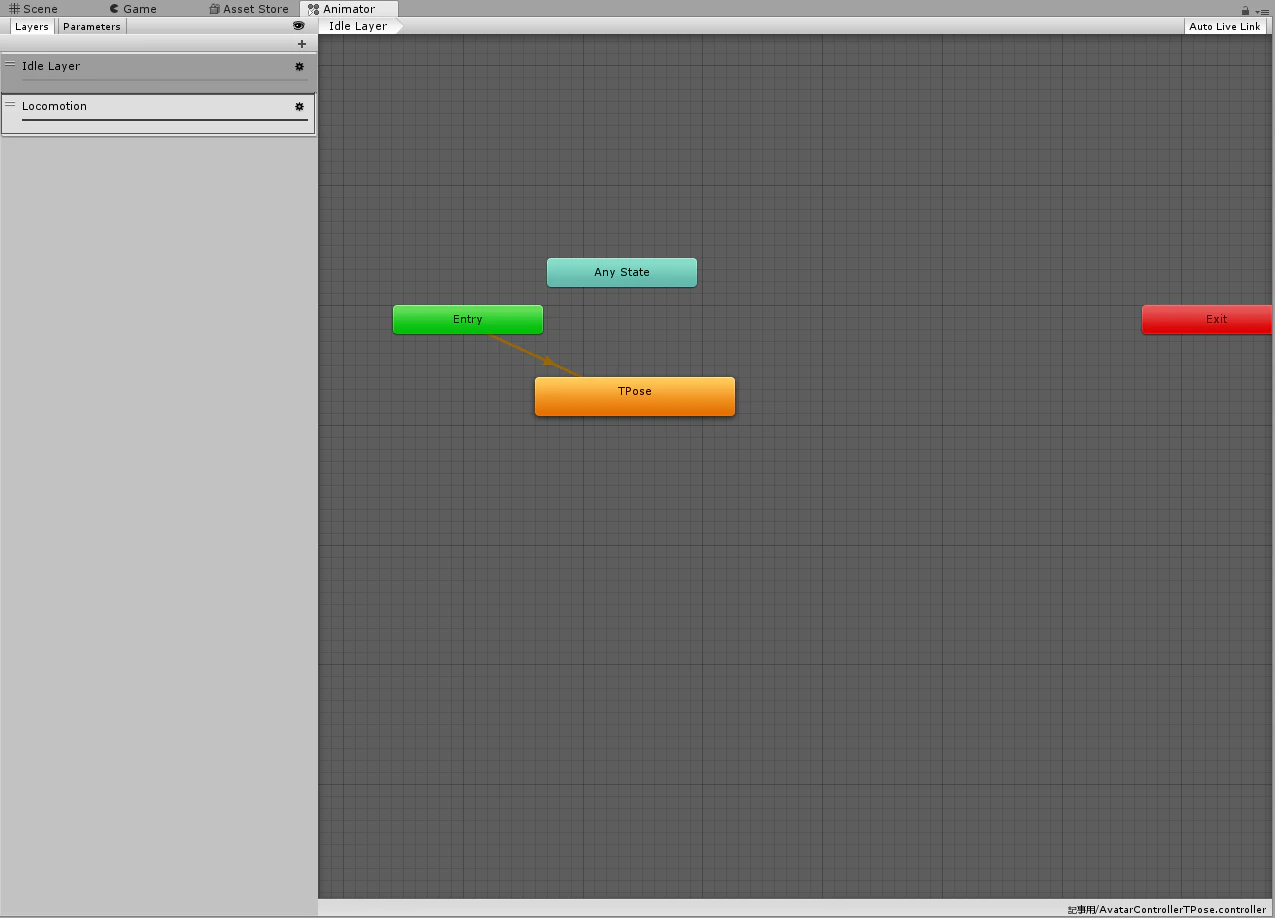The height and width of the screenshot is (918, 1275).
Task: Click the Locomotion layer reorder handle
Action: (x=10, y=104)
